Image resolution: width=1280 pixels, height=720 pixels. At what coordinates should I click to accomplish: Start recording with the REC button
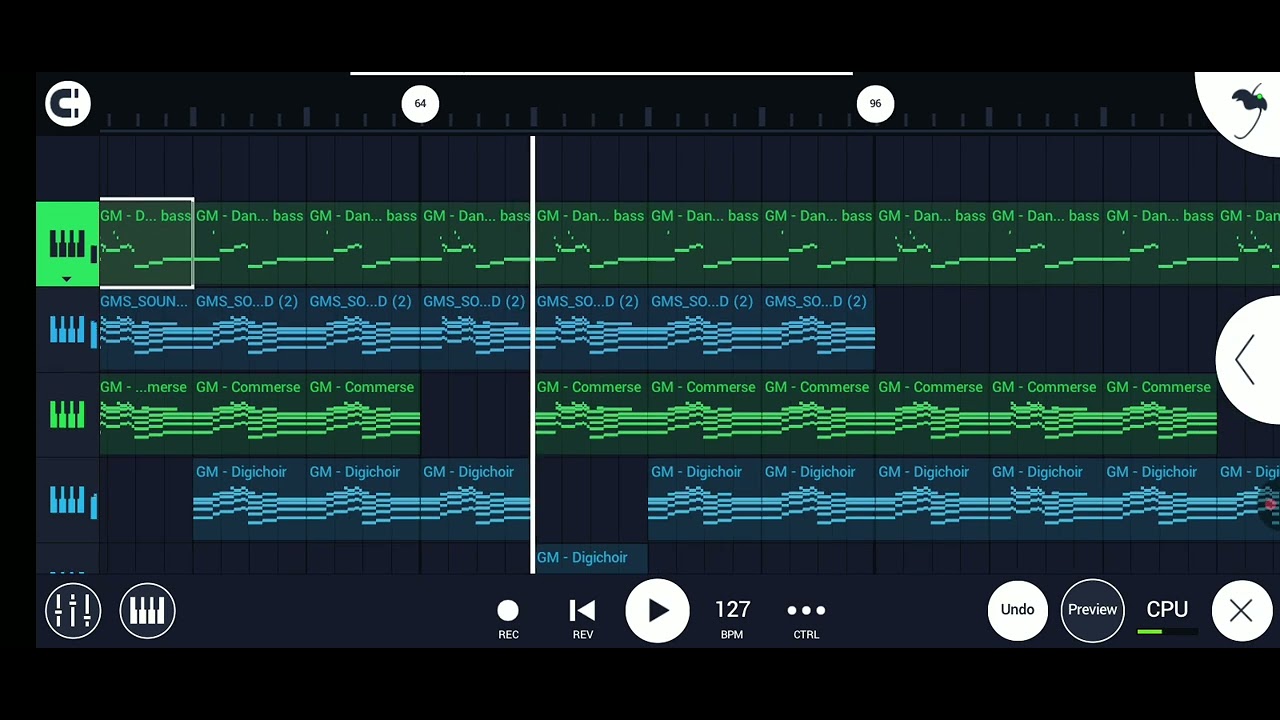pyautogui.click(x=508, y=619)
